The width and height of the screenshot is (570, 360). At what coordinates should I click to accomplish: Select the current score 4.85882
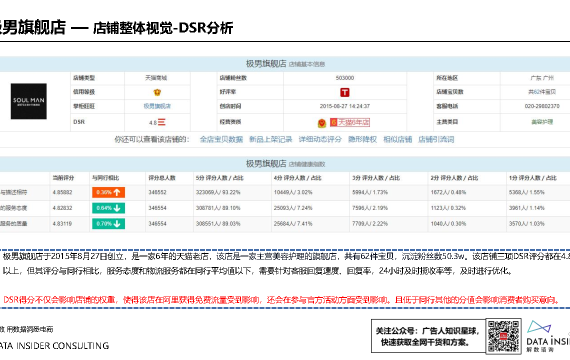63,192
